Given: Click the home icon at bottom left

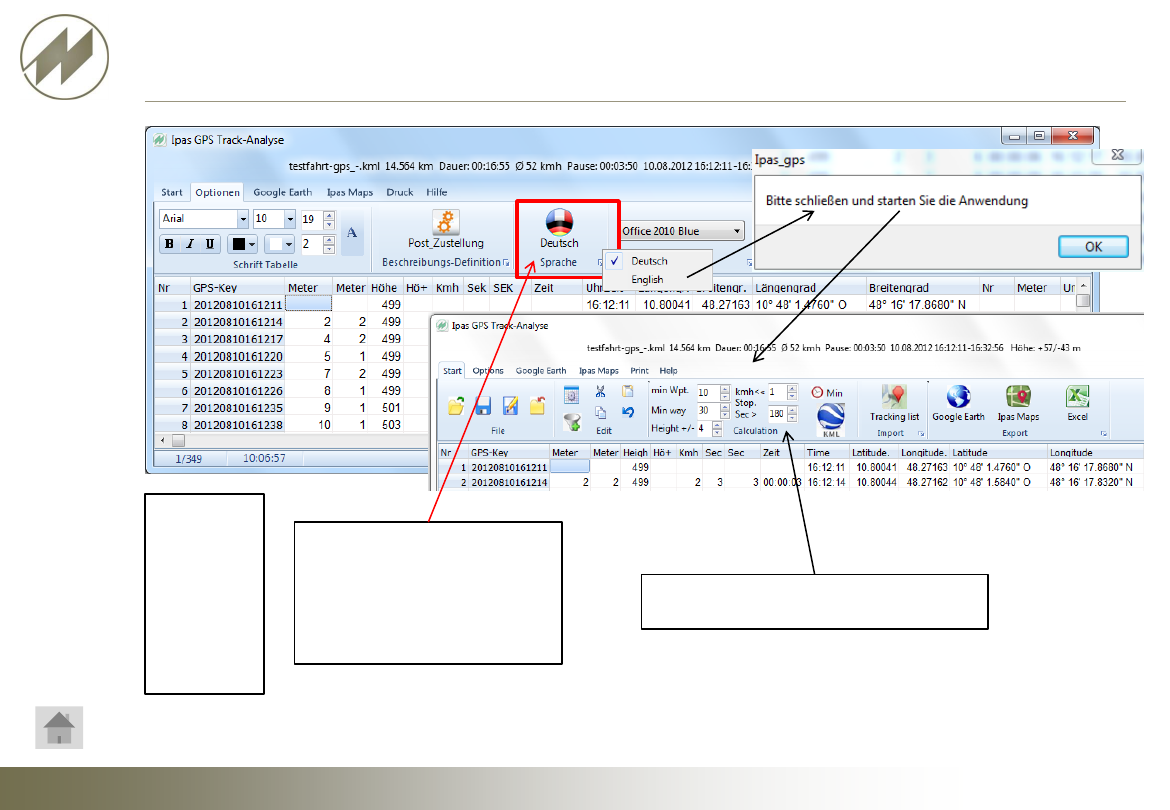Looking at the screenshot, I should pyautogui.click(x=59, y=728).
